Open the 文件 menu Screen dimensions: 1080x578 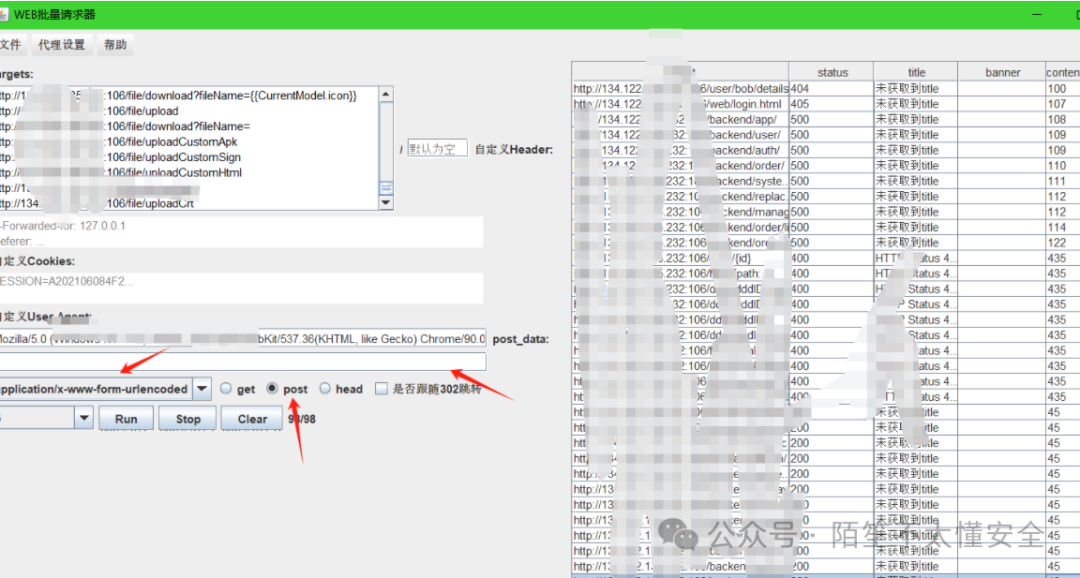10,45
